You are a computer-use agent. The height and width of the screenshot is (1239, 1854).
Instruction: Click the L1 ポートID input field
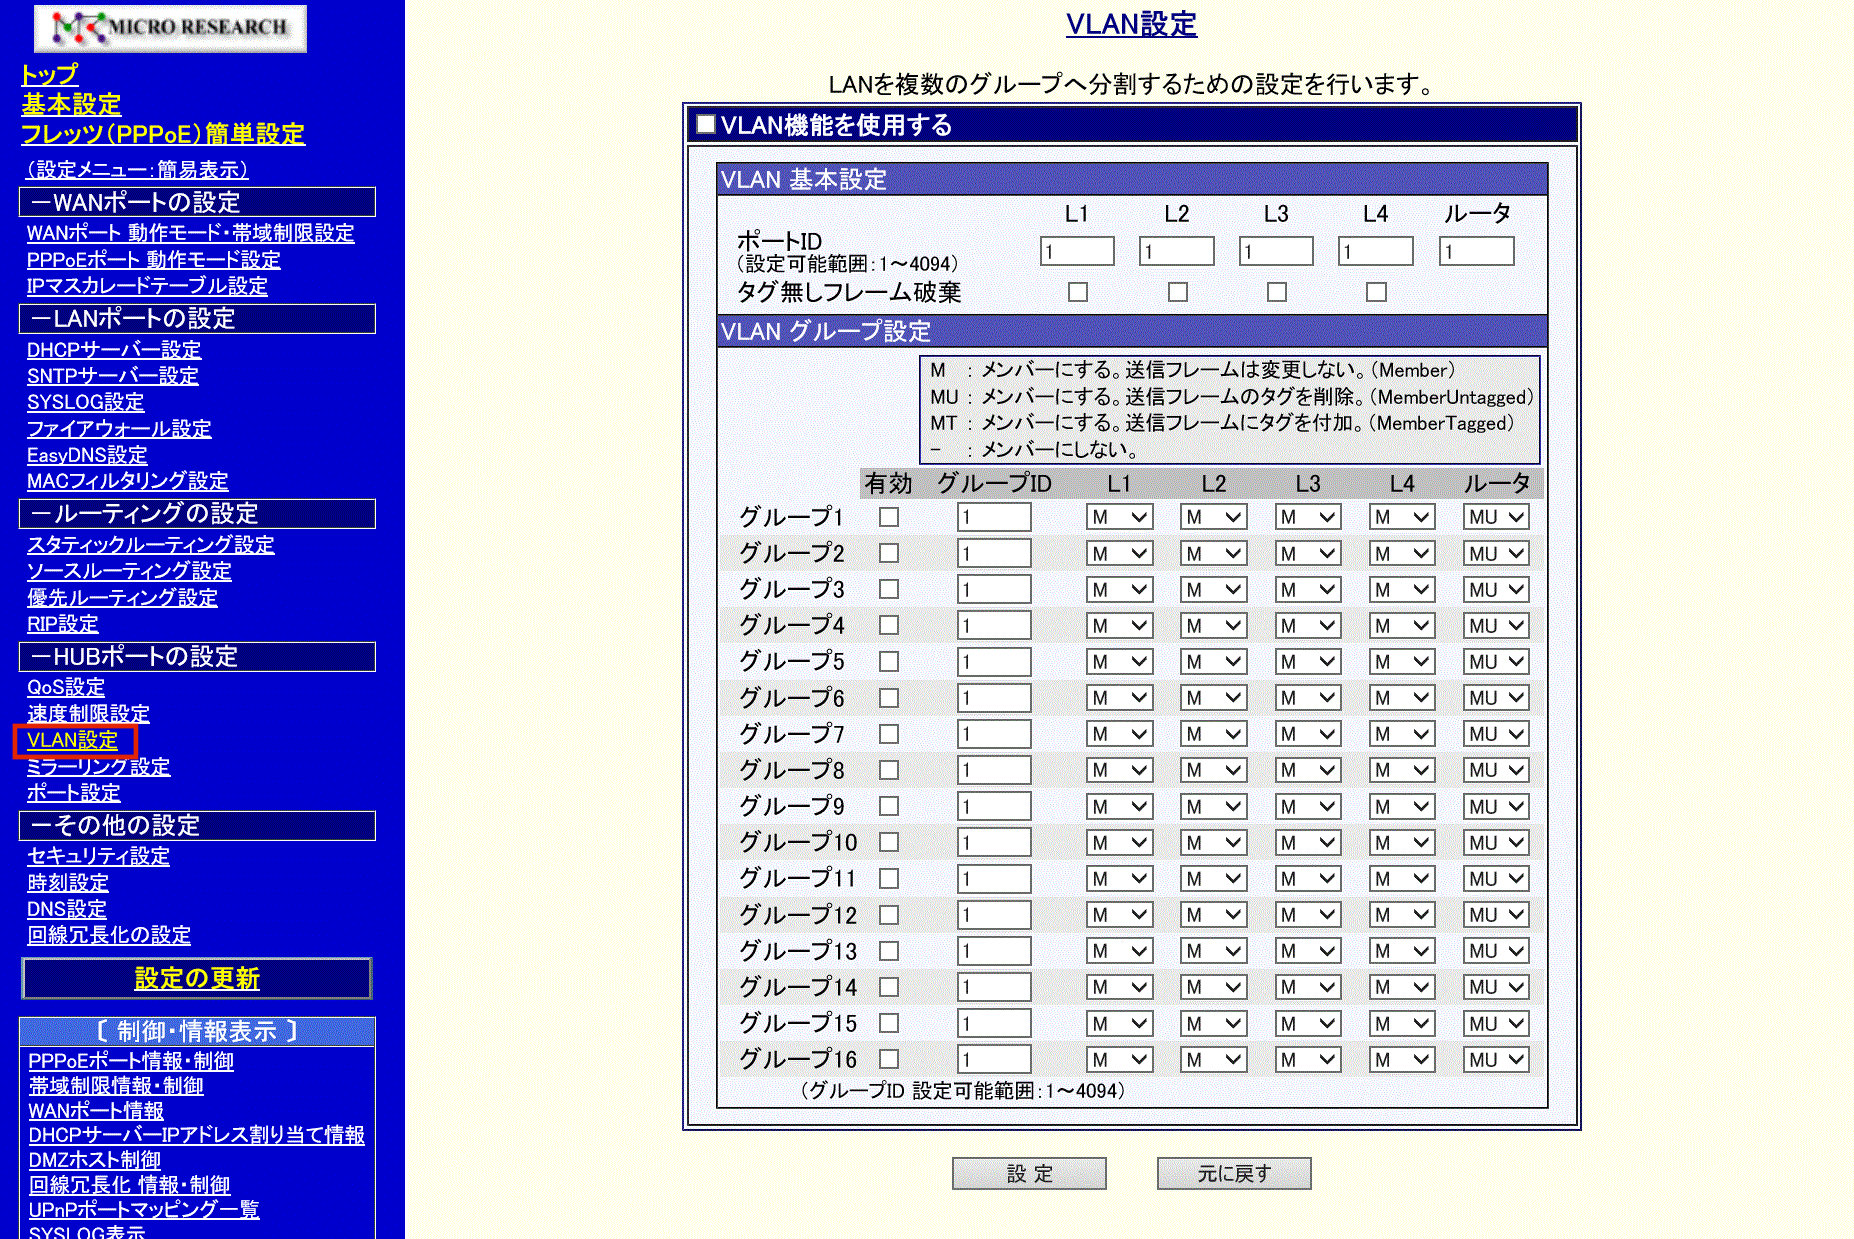click(x=1077, y=251)
